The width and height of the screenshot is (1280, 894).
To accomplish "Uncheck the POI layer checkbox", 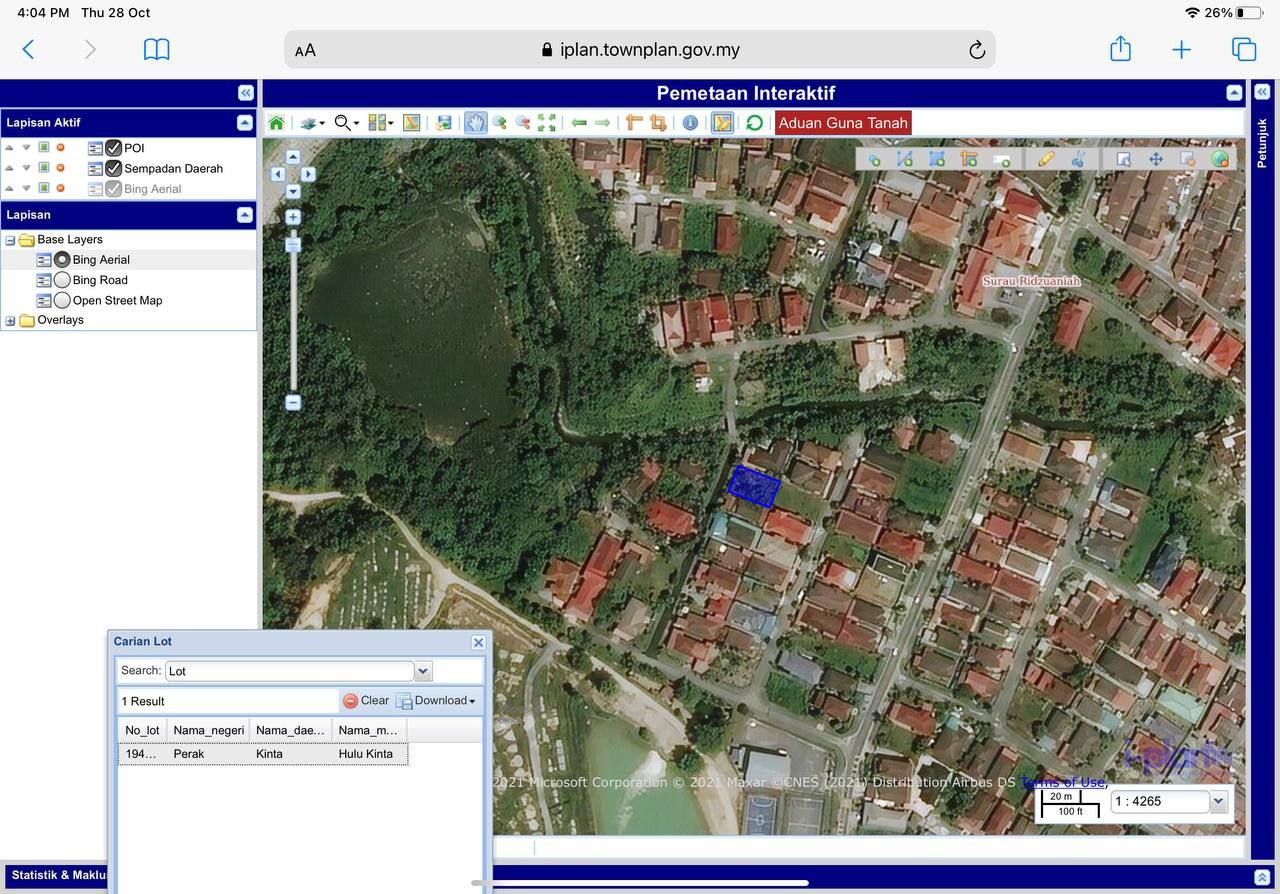I will click(114, 148).
